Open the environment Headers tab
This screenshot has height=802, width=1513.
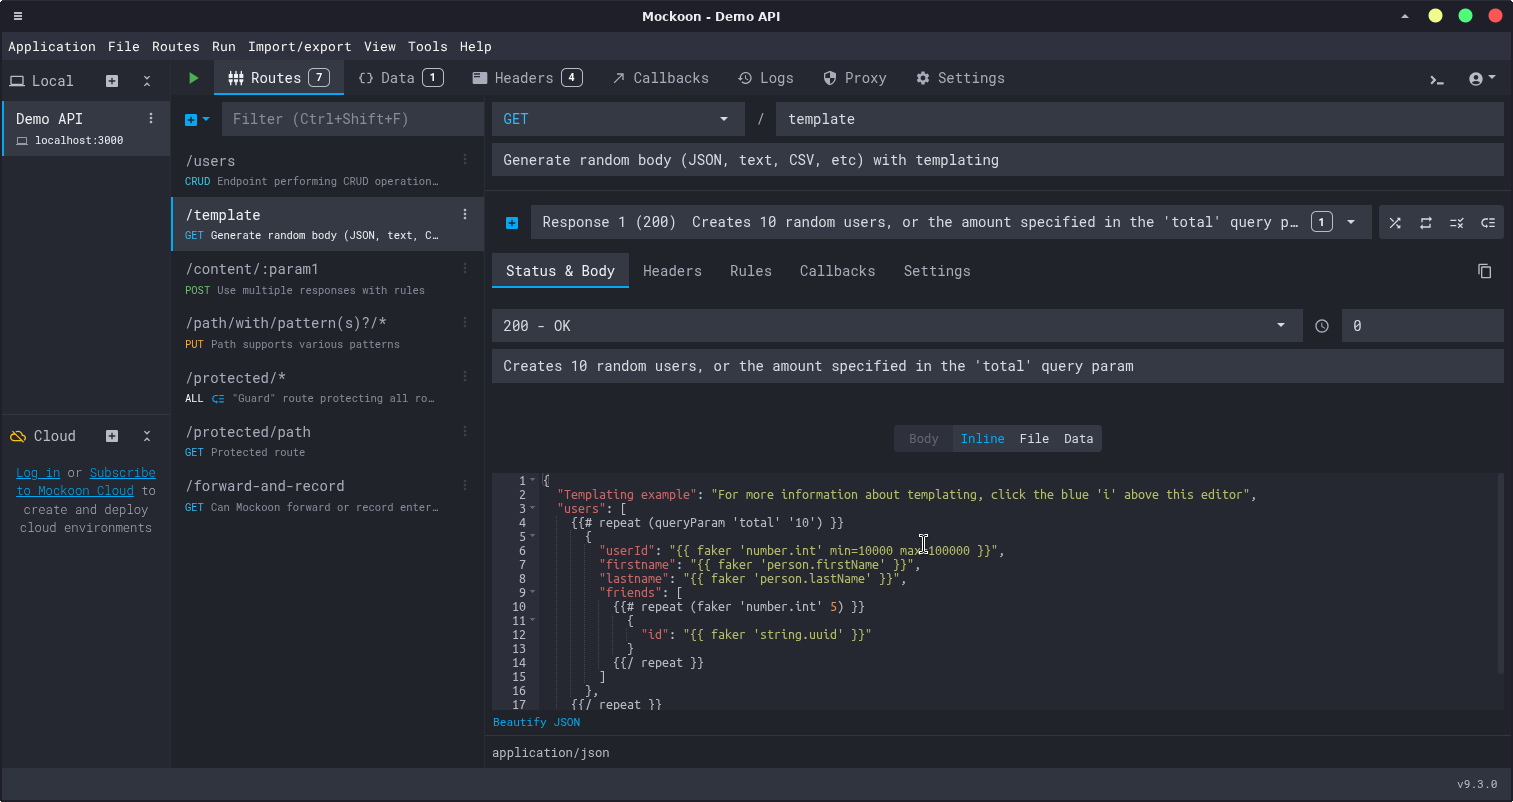(527, 78)
